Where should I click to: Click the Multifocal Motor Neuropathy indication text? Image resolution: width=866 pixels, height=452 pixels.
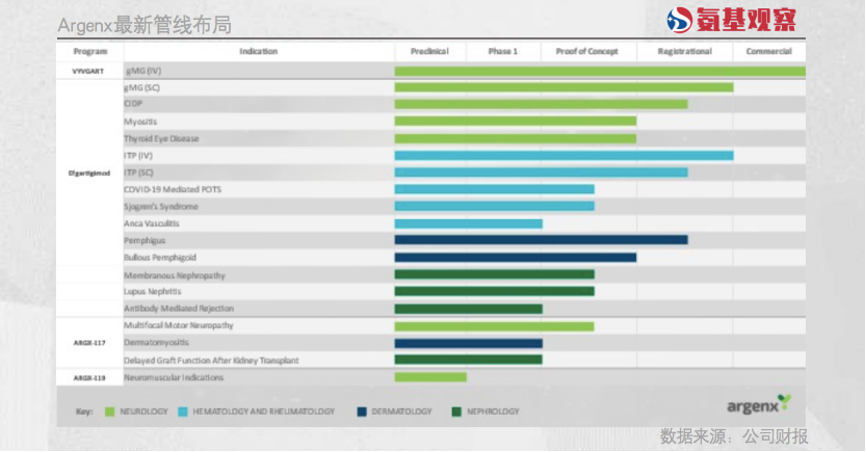tap(179, 325)
